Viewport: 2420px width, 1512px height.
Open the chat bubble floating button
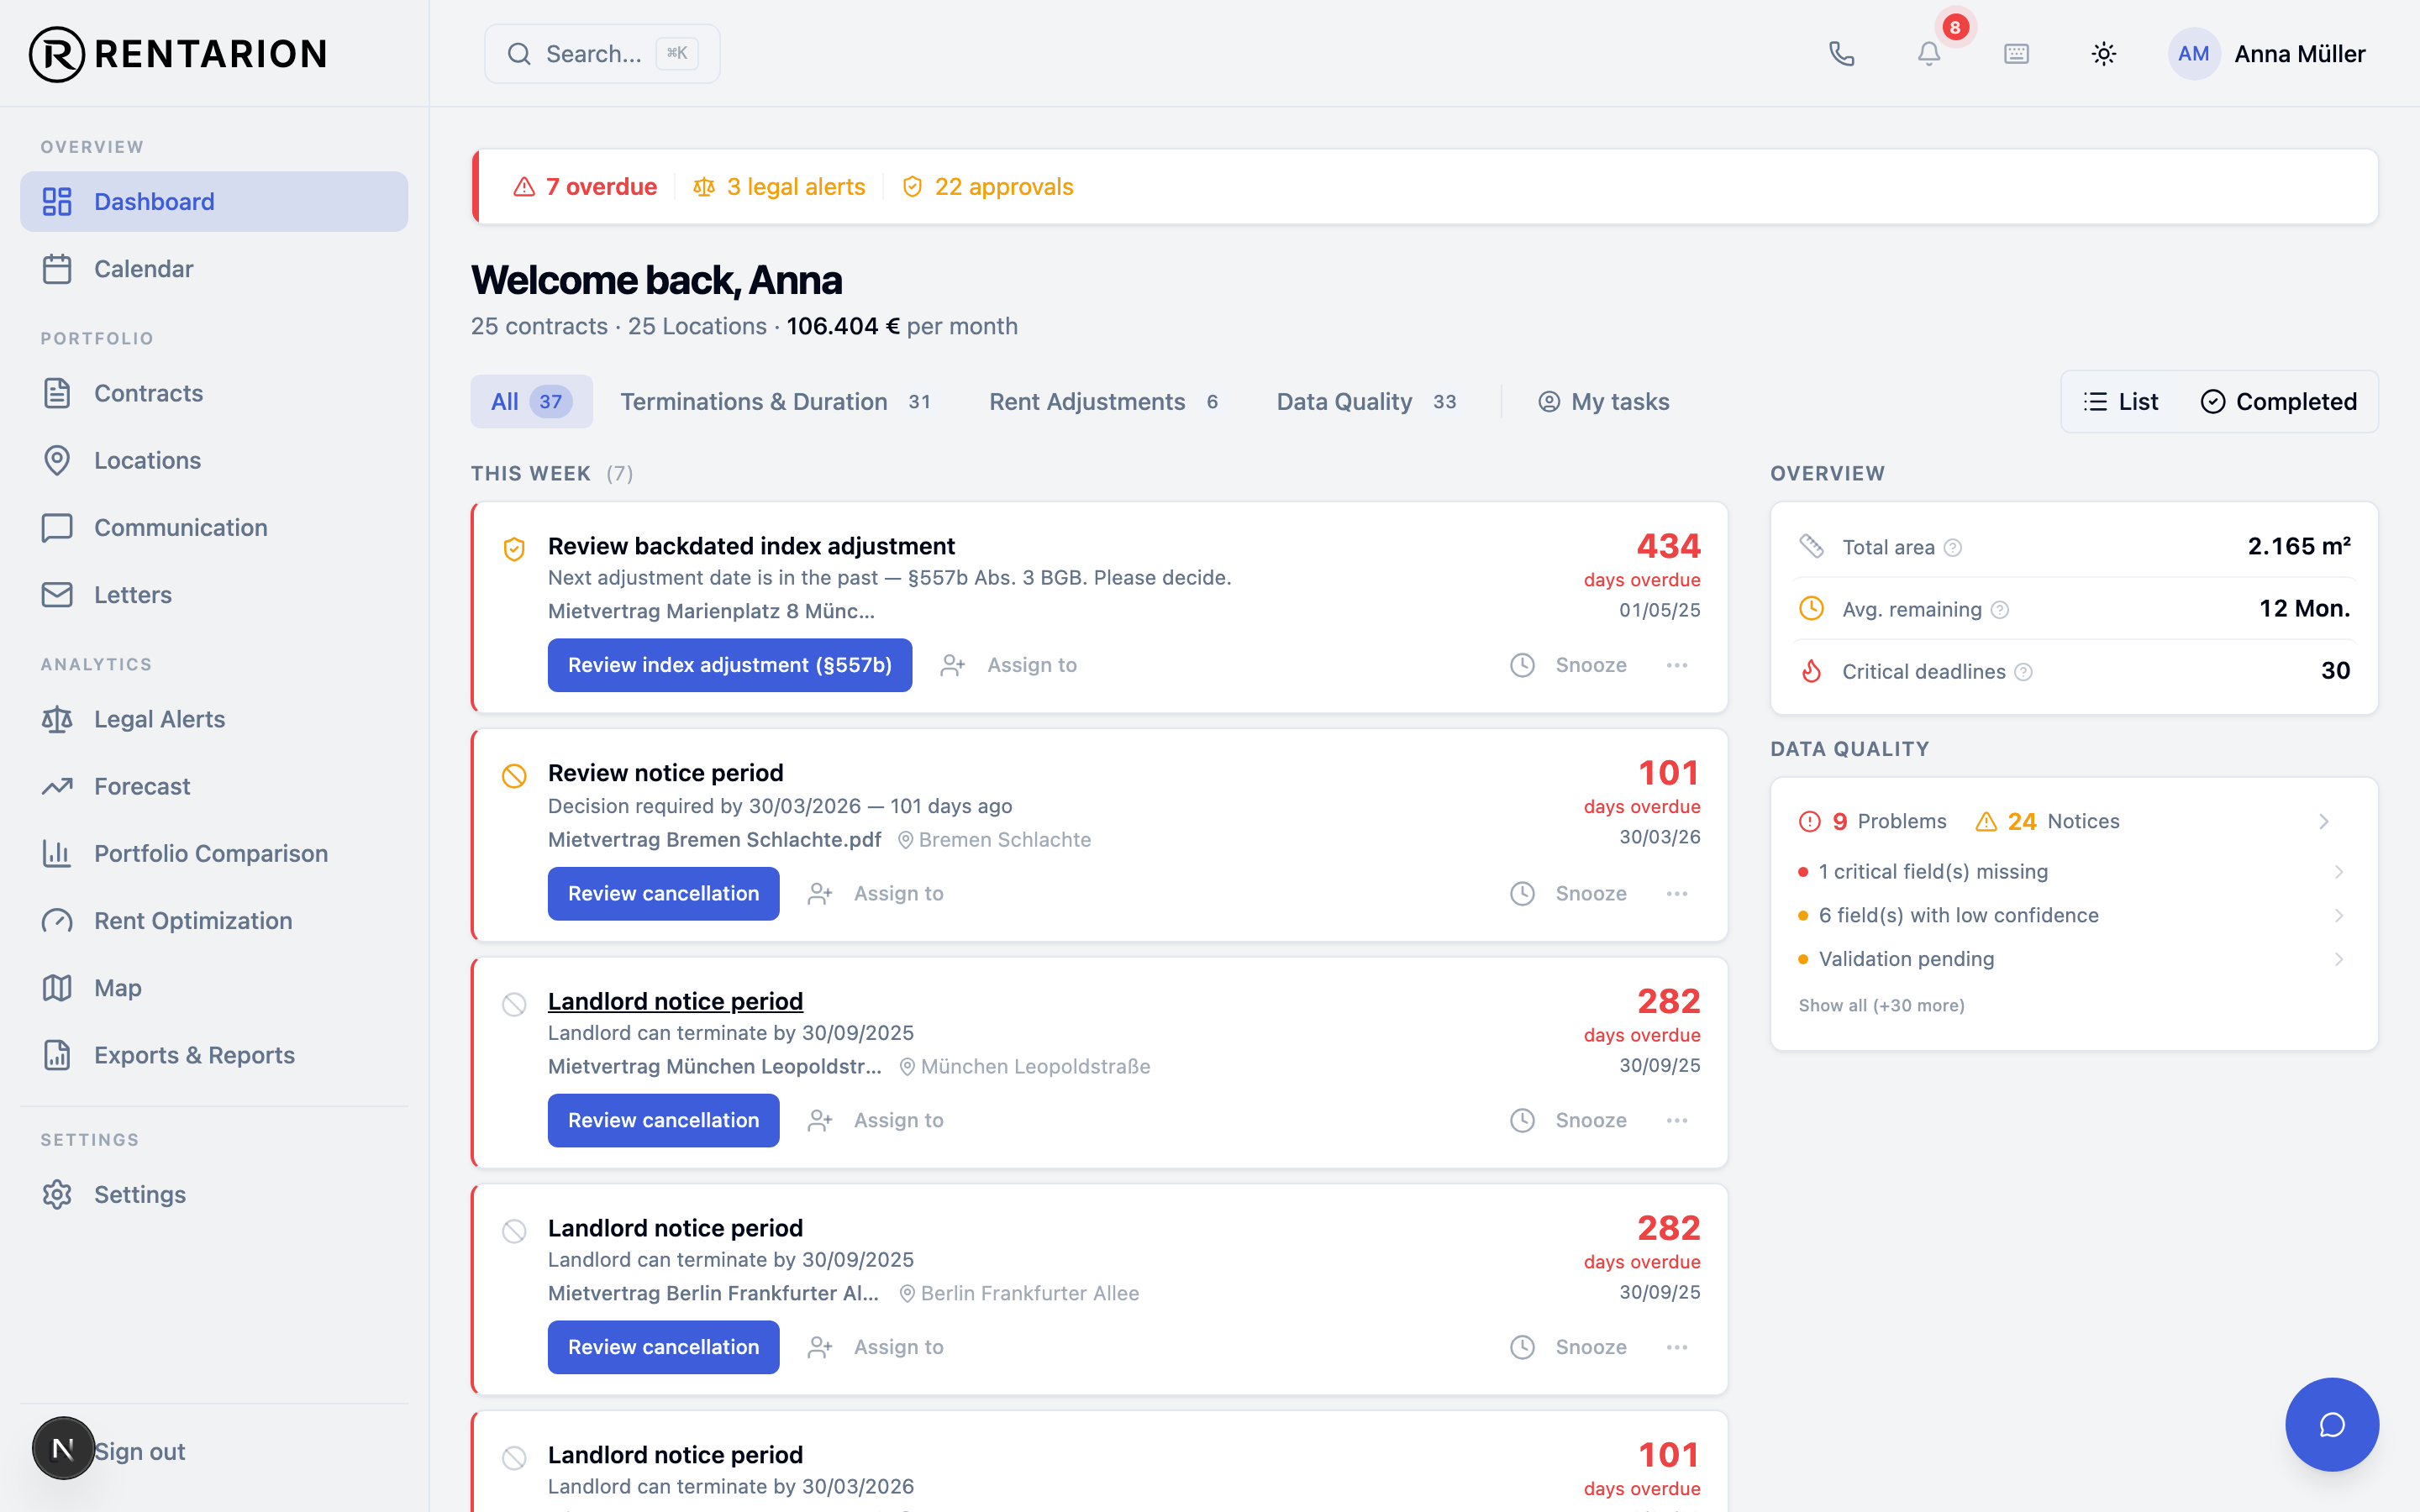[2331, 1424]
